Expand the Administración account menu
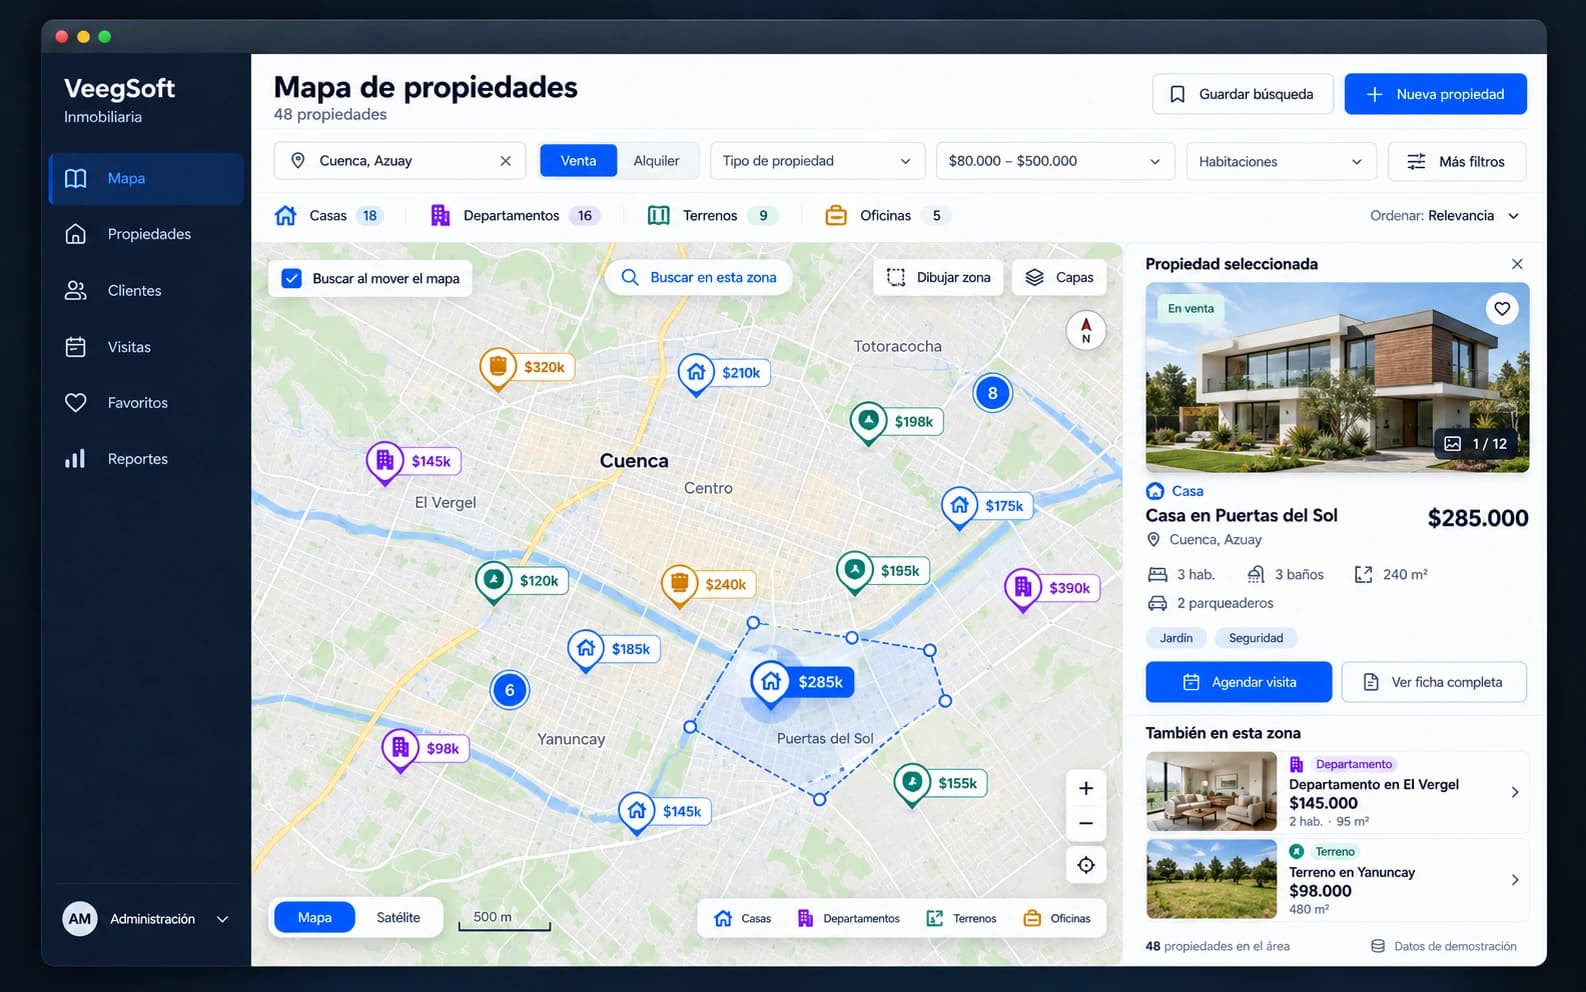The image size is (1586, 992). tap(146, 919)
